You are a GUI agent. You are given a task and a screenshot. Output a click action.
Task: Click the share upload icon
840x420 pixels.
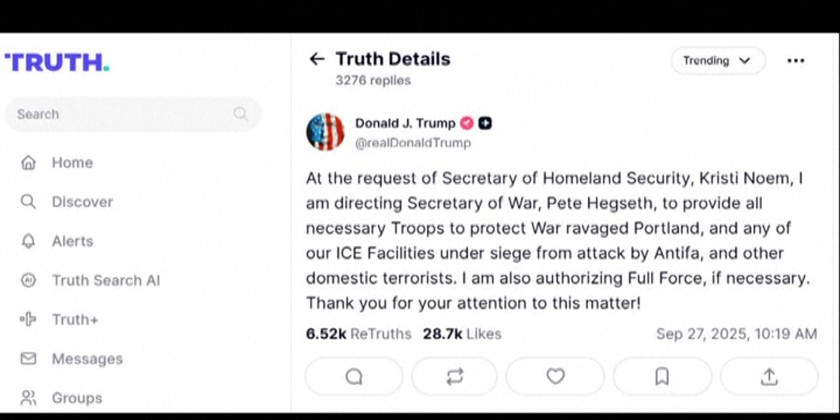pos(768,376)
